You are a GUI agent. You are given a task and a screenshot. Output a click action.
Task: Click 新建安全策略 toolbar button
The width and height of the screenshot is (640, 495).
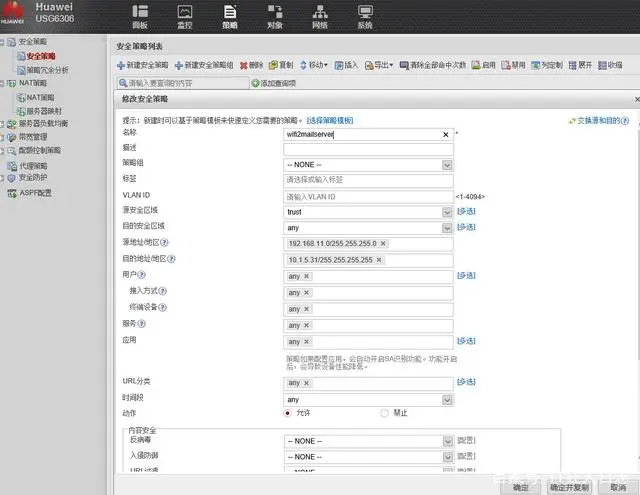pyautogui.click(x=142, y=65)
